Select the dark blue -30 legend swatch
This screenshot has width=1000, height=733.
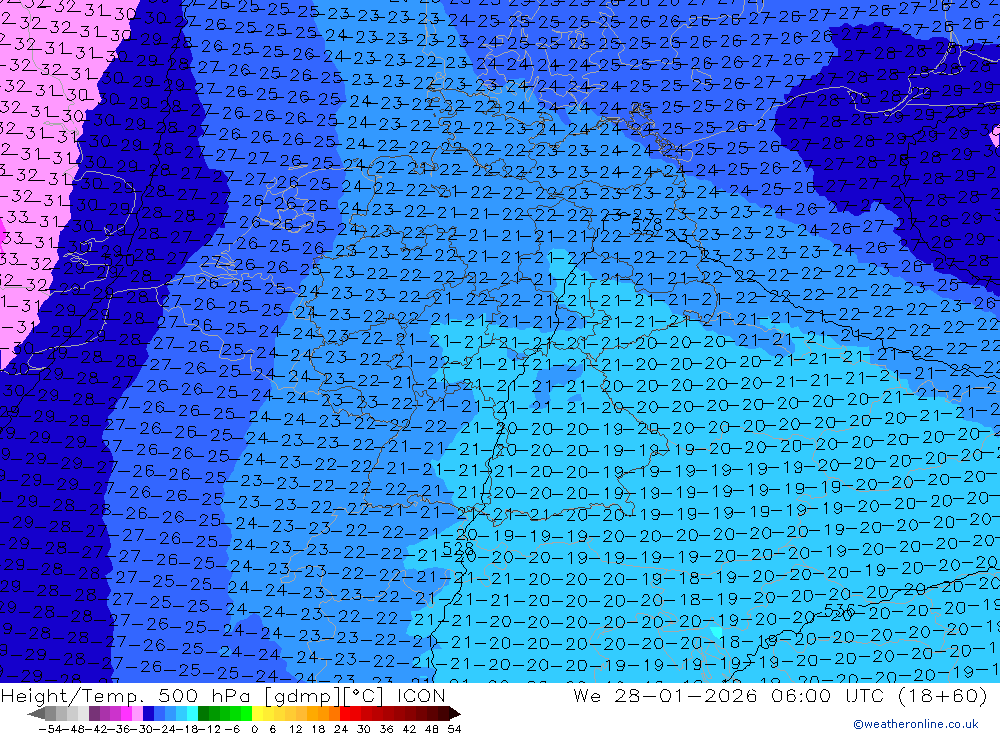pos(149,713)
